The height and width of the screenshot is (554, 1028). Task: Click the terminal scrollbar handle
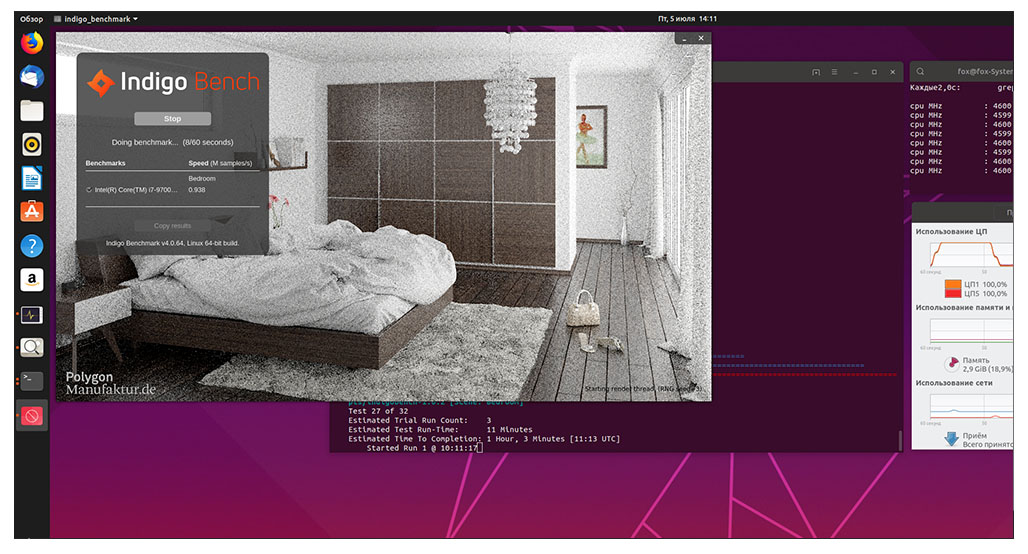click(x=900, y=441)
